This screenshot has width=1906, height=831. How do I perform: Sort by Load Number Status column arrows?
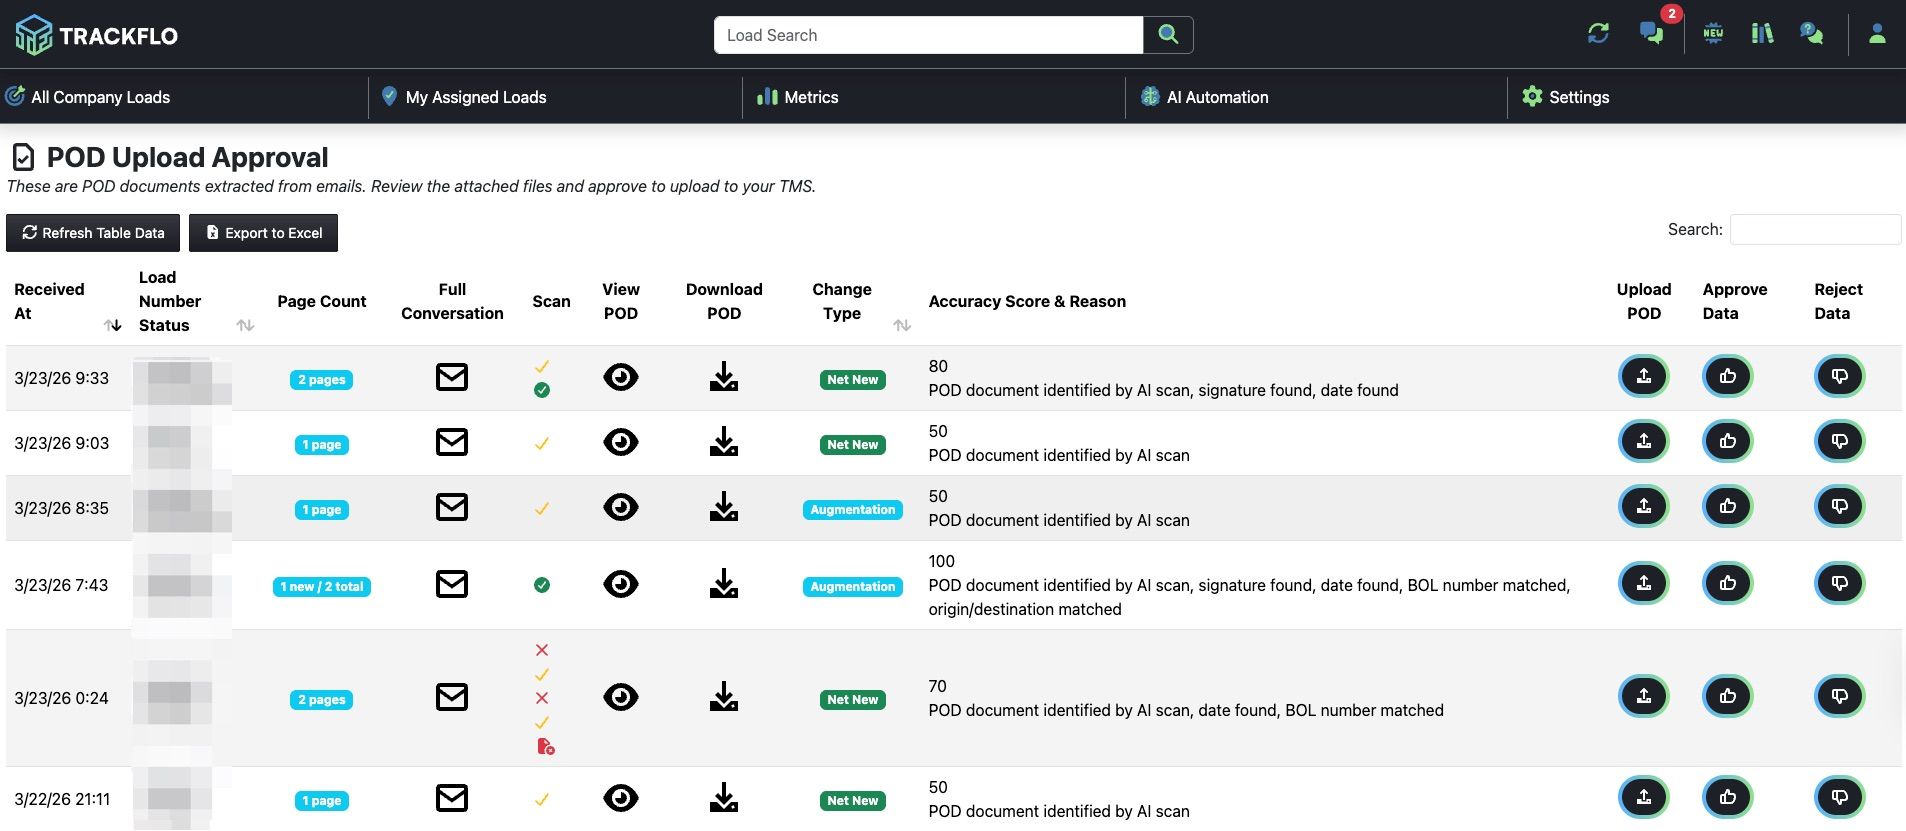(x=245, y=325)
